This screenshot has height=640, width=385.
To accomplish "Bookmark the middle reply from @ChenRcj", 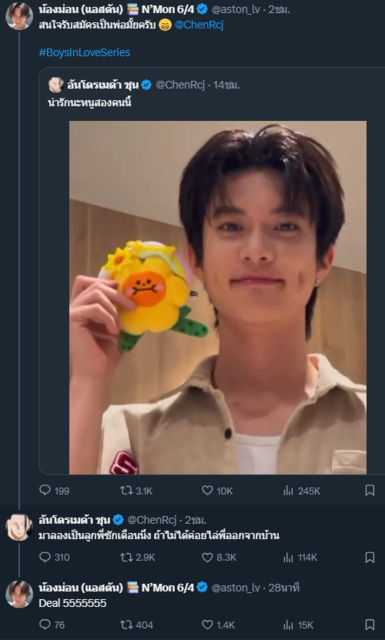I will click(369, 557).
